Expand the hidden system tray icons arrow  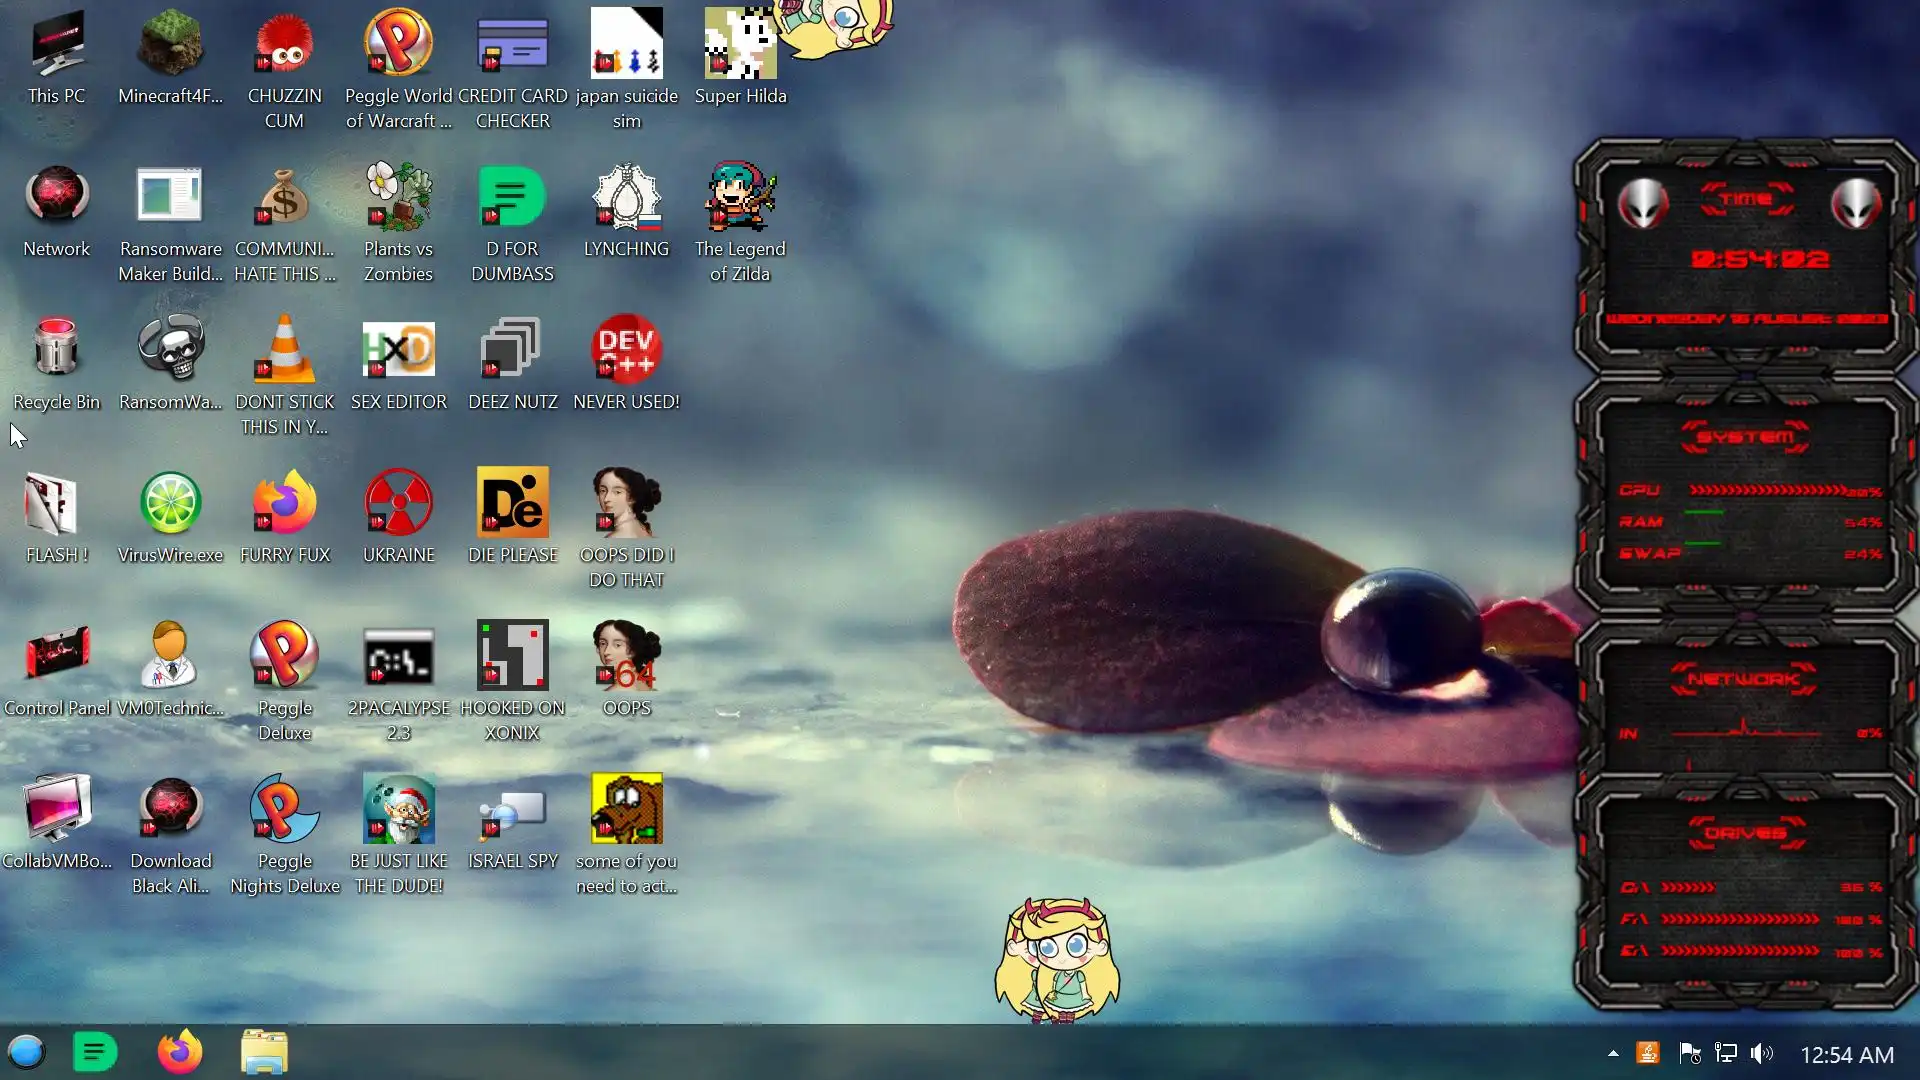coord(1613,1053)
